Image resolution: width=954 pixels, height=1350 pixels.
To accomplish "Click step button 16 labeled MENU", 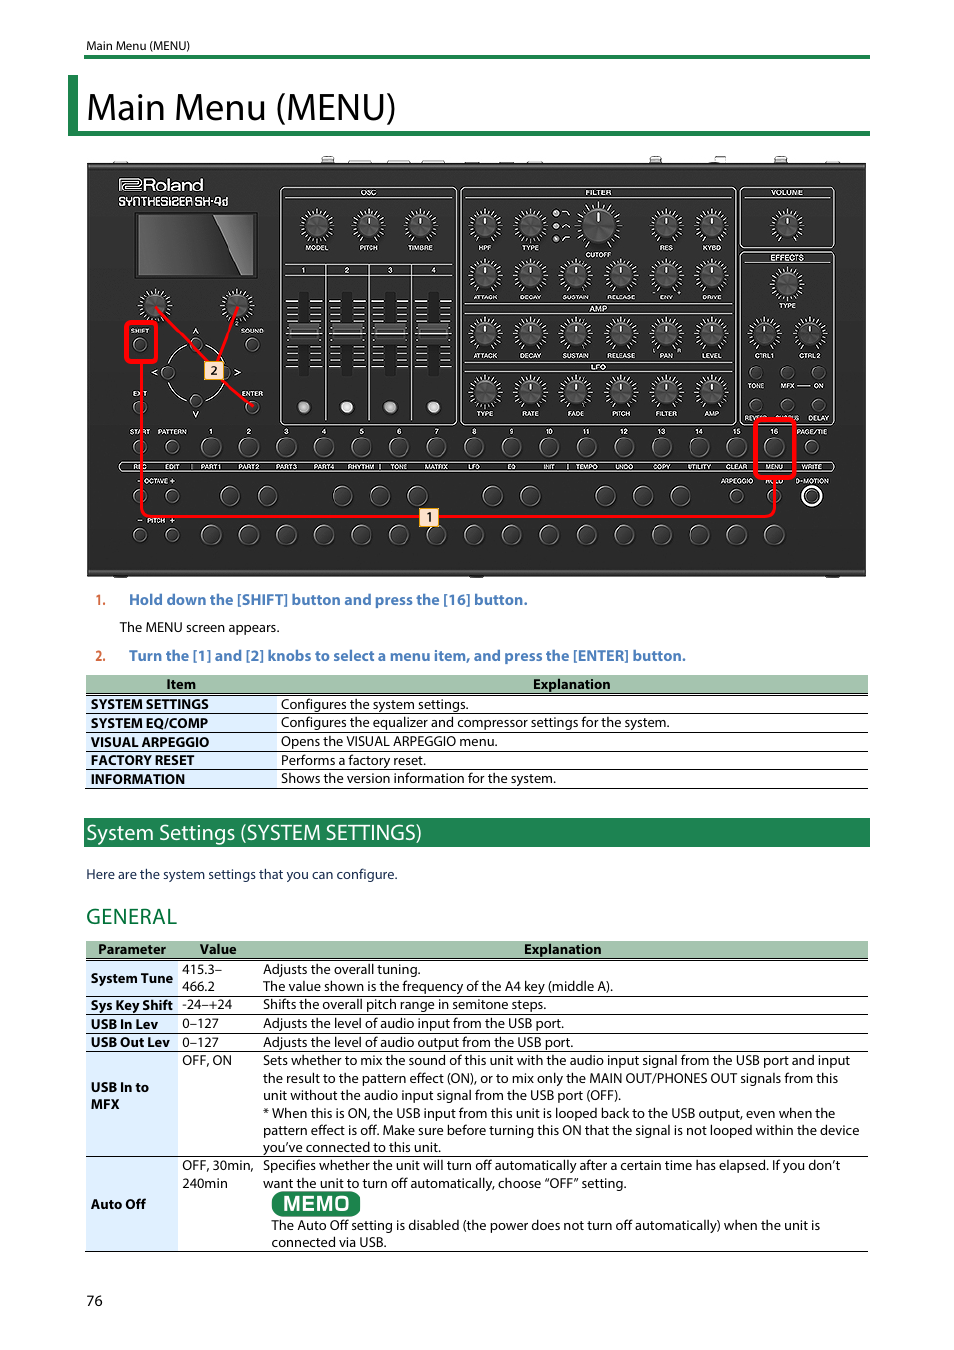I will click(x=774, y=447).
